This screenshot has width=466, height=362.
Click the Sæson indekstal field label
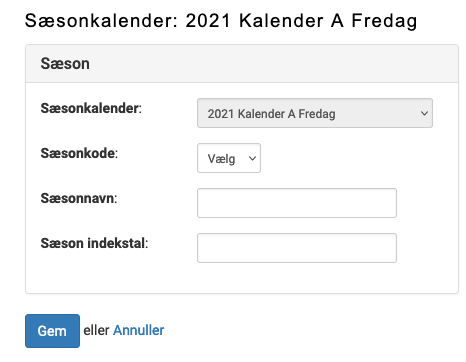(x=94, y=243)
